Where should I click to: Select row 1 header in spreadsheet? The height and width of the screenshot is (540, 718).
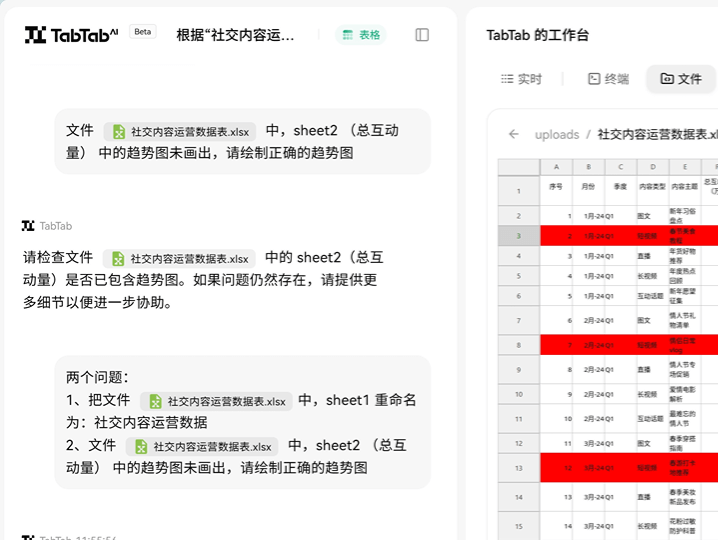coord(519,191)
